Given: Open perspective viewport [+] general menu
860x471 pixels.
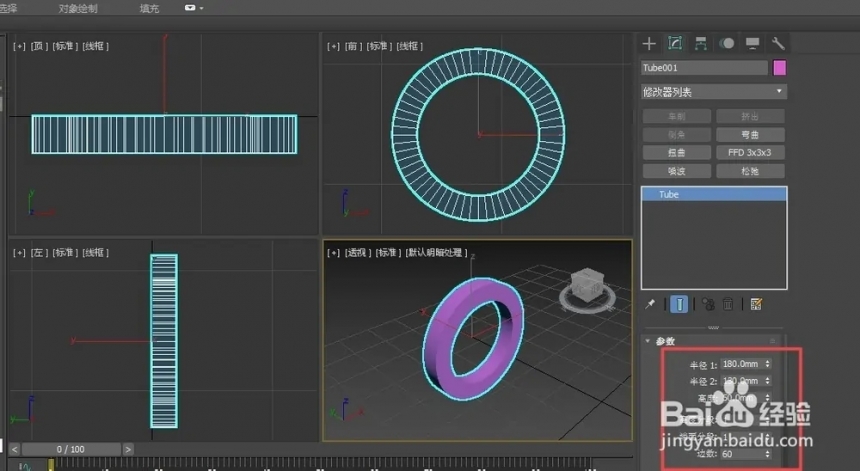Looking at the screenshot, I should [x=333, y=252].
